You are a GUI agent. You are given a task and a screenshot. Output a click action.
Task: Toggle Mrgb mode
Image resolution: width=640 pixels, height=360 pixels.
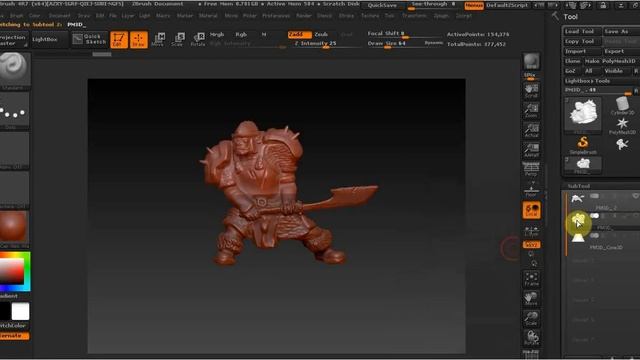[217, 35]
